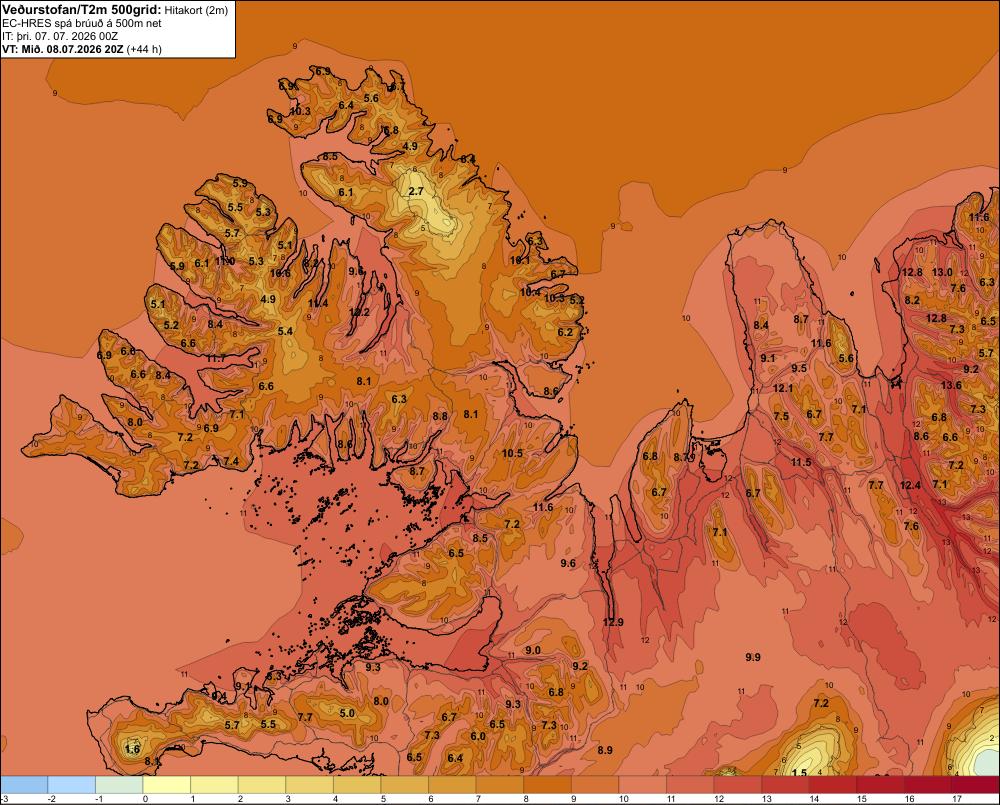Click the 11.7 temperature value on map
This screenshot has width=1000, height=805.
click(216, 358)
